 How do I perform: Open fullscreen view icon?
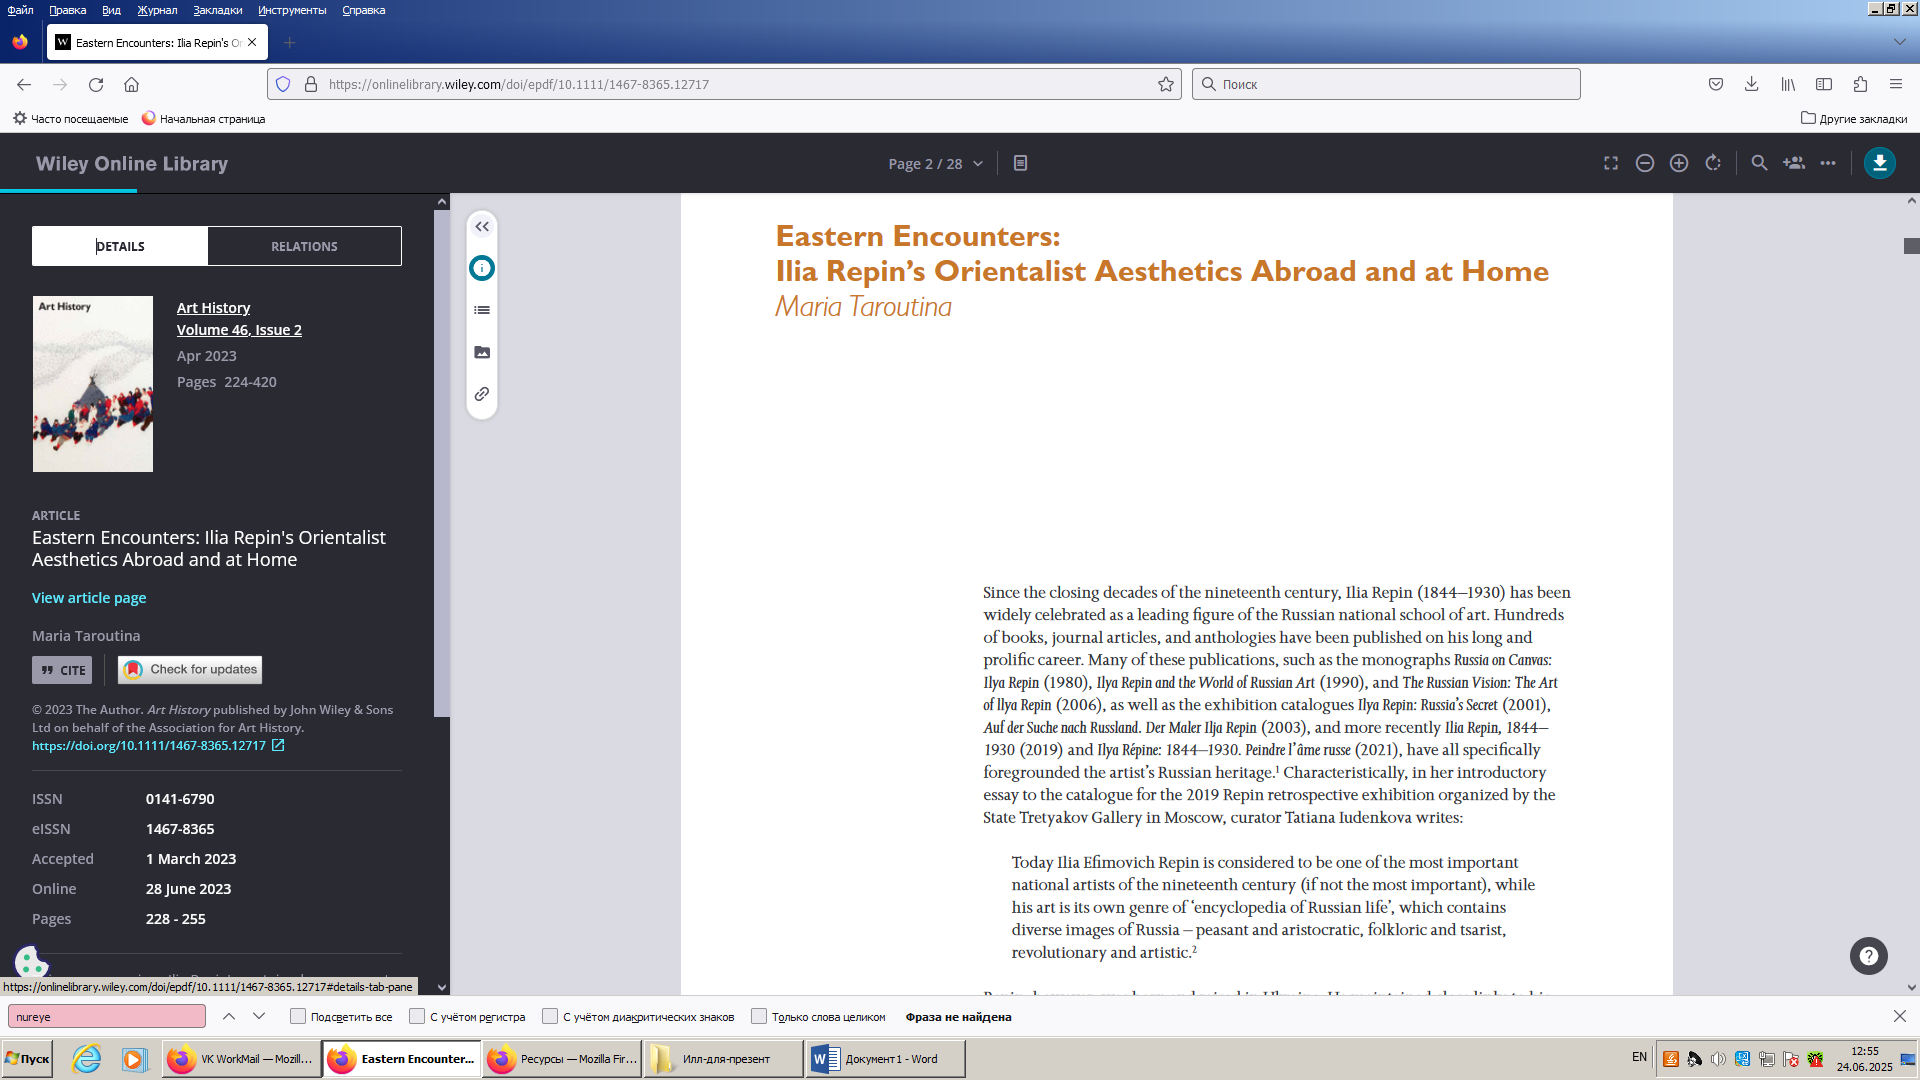coord(1611,163)
